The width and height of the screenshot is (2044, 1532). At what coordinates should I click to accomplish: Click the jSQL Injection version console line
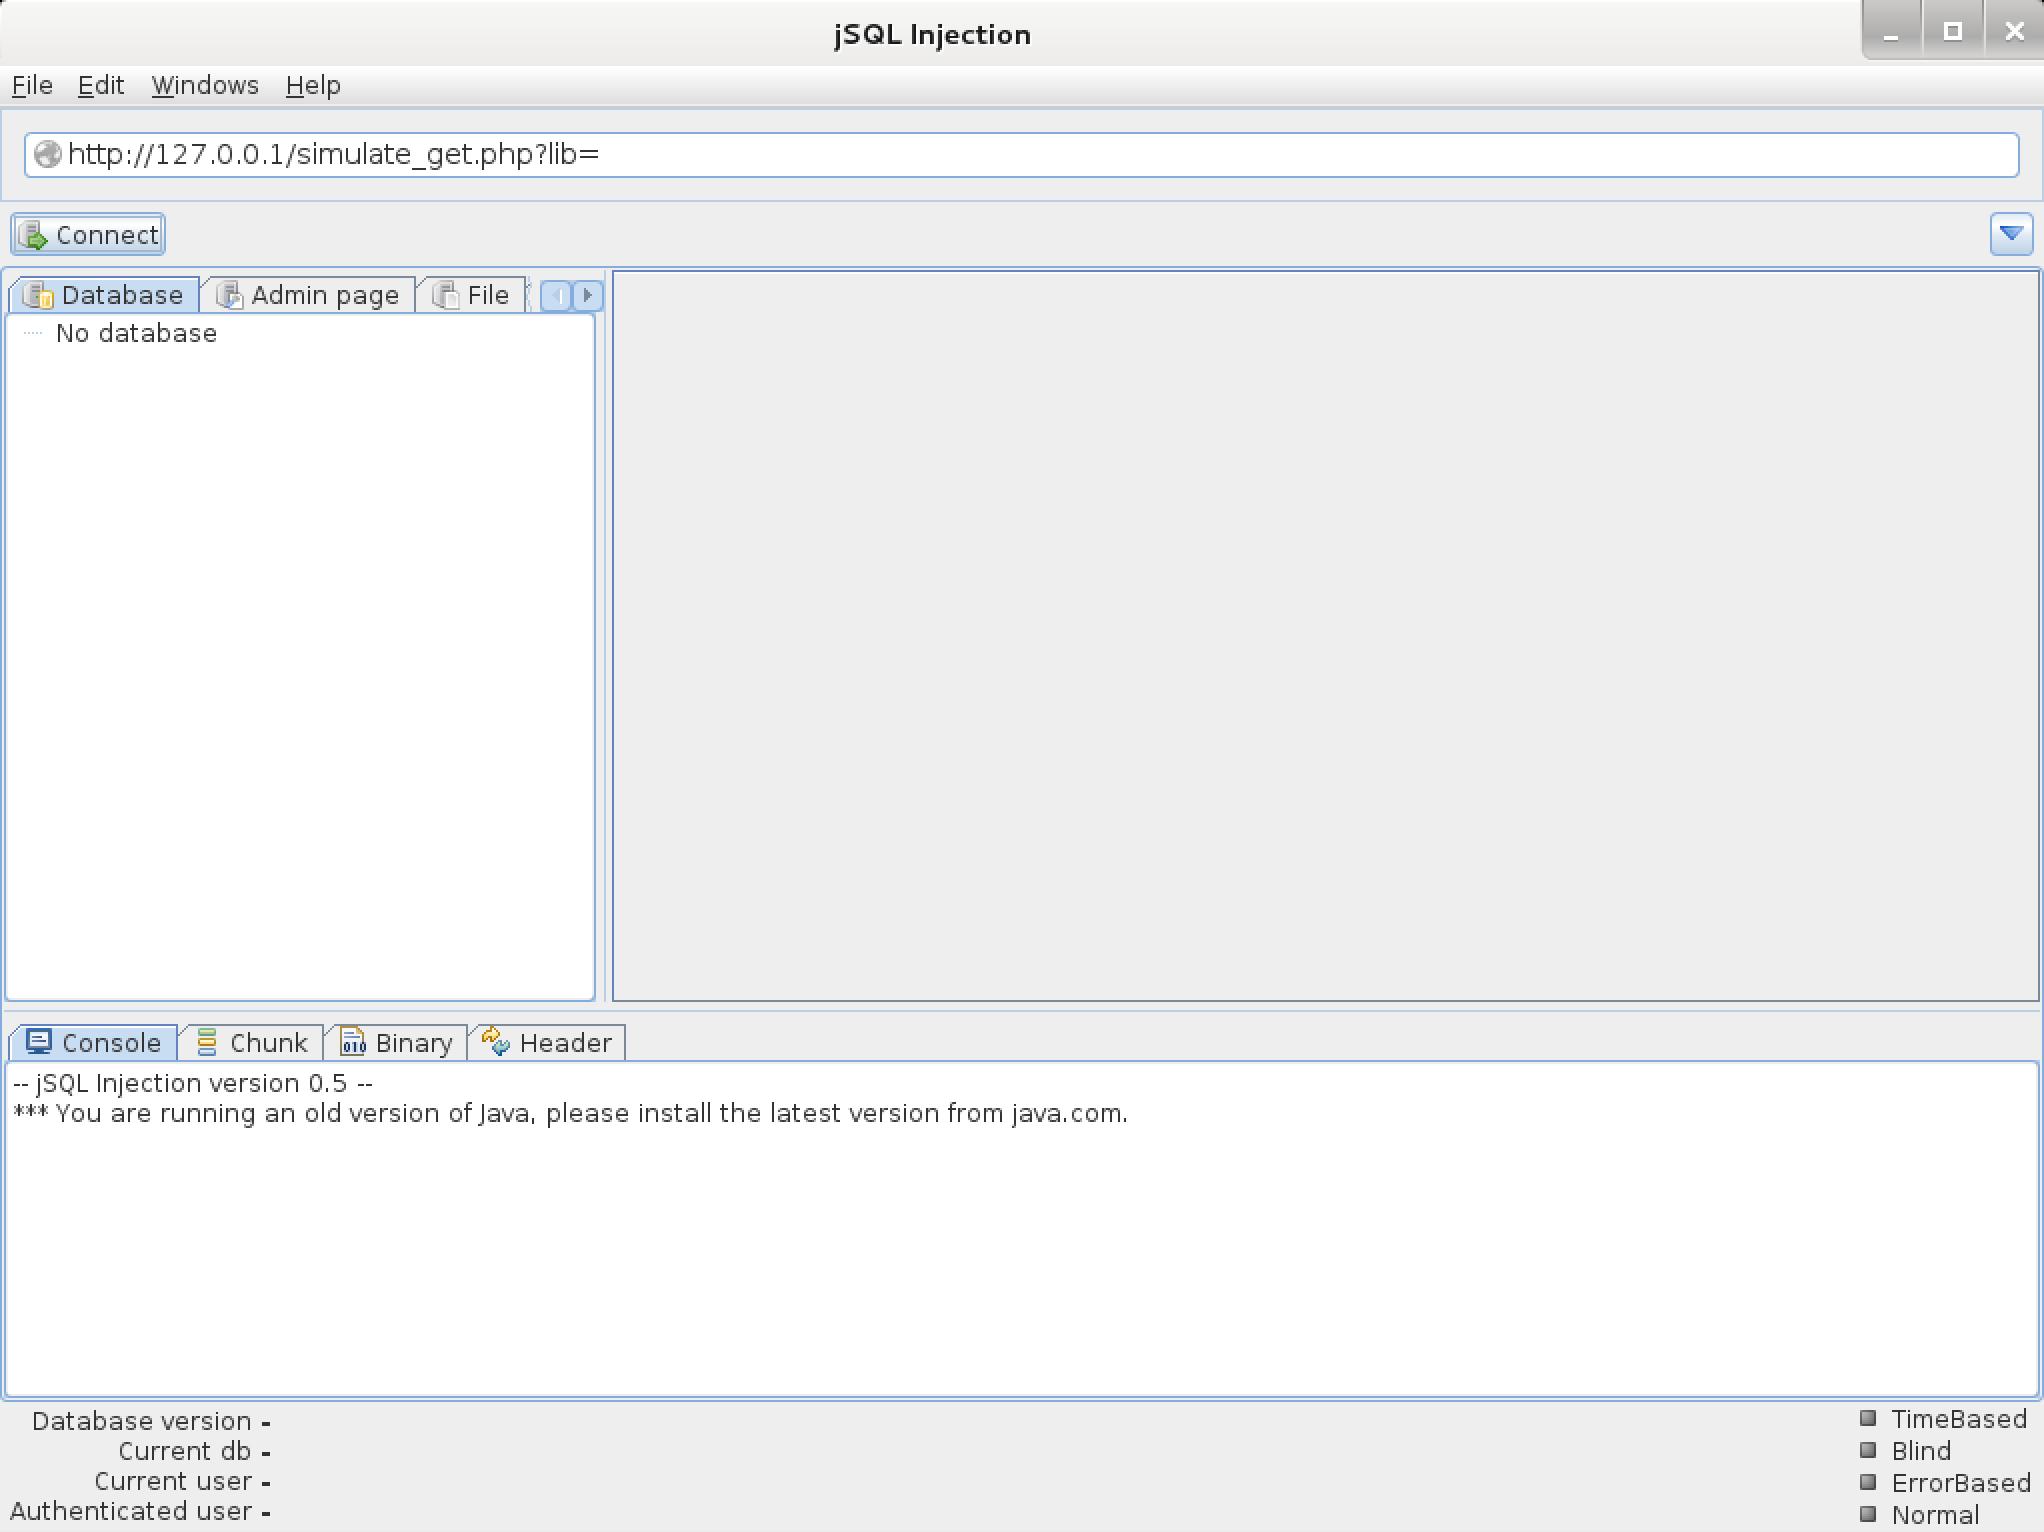[193, 1083]
